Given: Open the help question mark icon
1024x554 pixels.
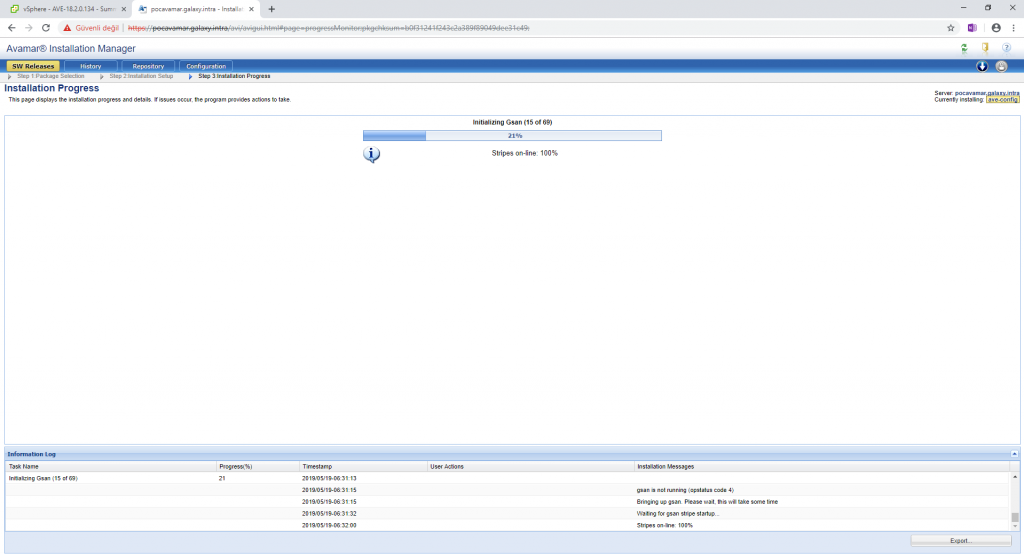Looking at the screenshot, I should pos(1006,48).
